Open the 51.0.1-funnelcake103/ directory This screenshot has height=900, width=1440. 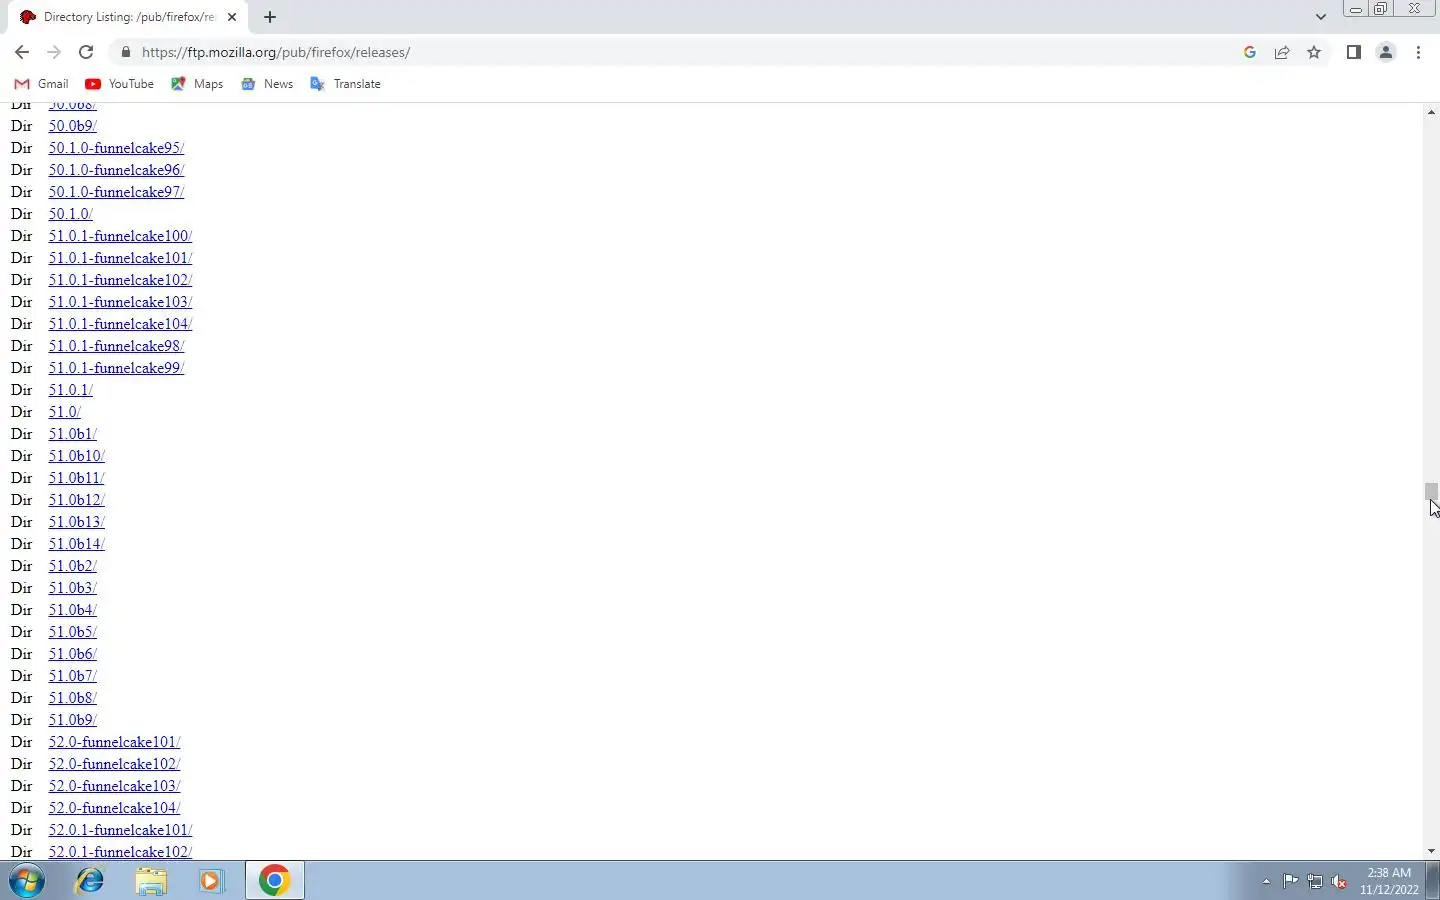click(121, 302)
